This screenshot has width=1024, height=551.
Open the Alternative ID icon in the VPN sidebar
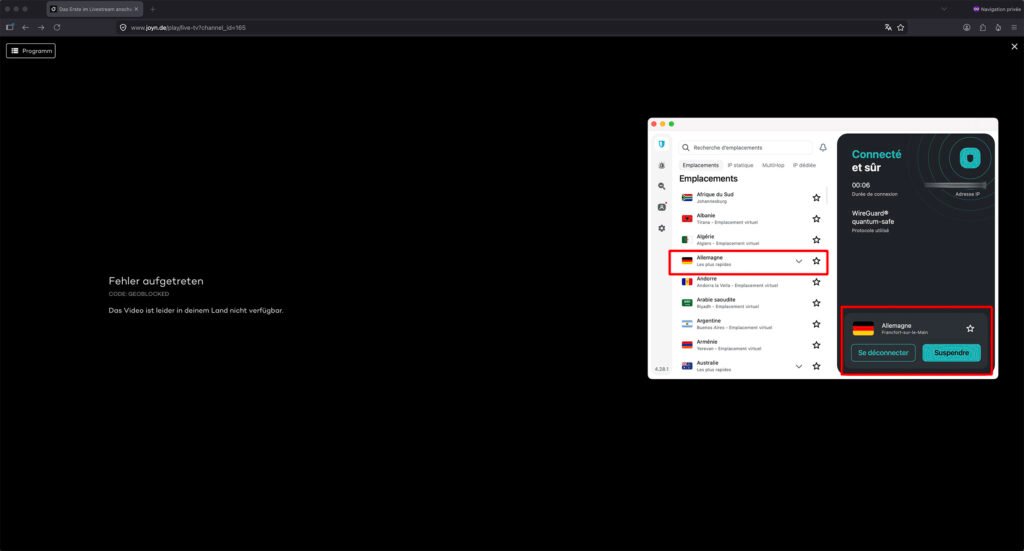(662, 207)
